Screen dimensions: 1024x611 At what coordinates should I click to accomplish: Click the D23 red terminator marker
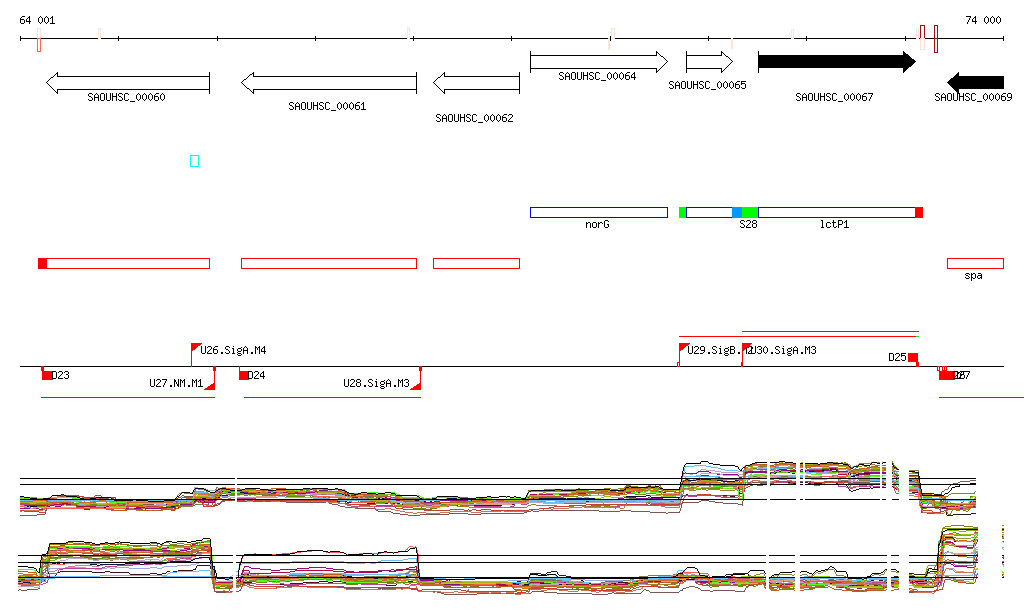46,375
